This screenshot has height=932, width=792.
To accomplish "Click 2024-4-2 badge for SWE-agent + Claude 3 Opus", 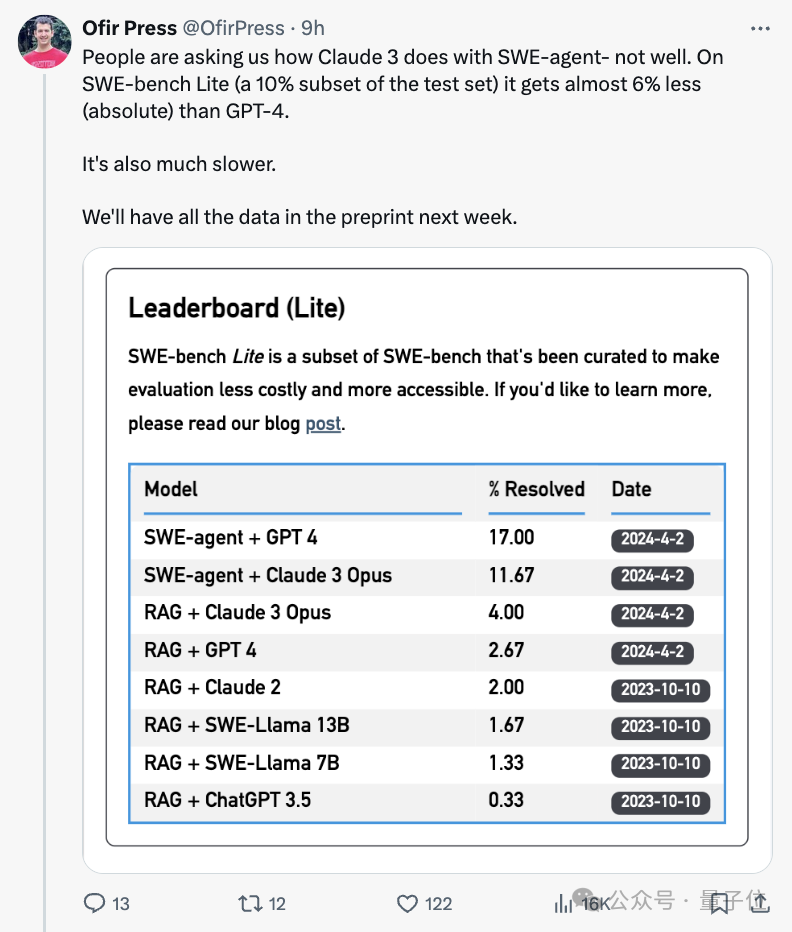I will pos(652,577).
